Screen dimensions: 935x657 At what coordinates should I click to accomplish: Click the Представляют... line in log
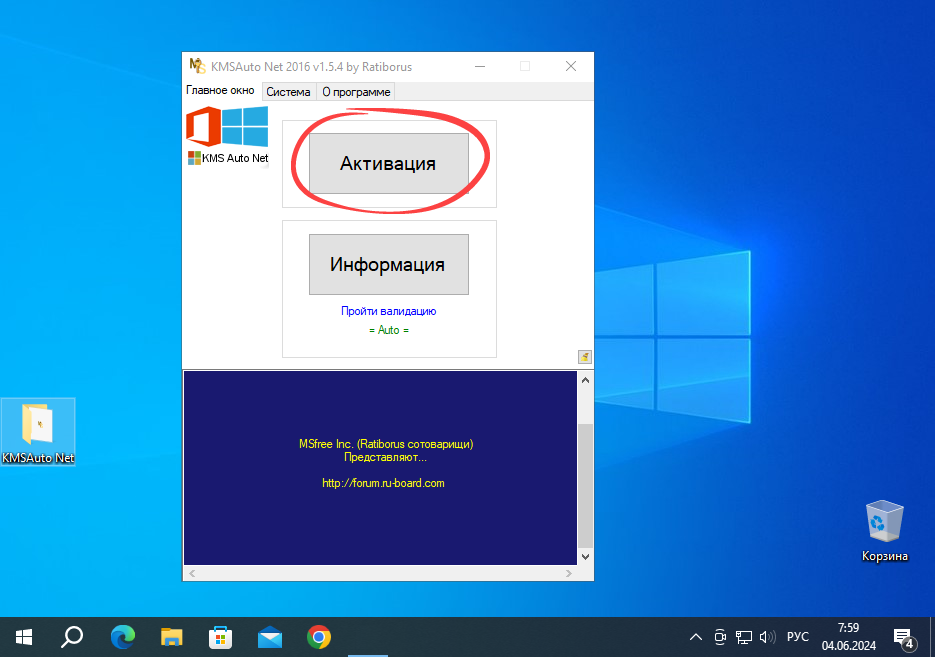pyautogui.click(x=385, y=457)
